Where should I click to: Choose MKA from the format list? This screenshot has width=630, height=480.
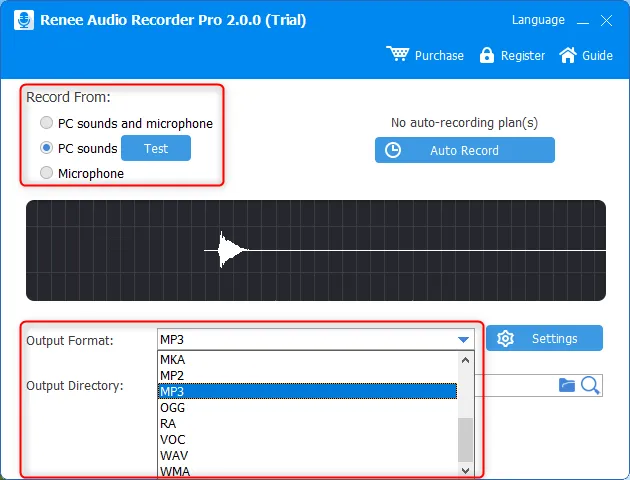307,359
